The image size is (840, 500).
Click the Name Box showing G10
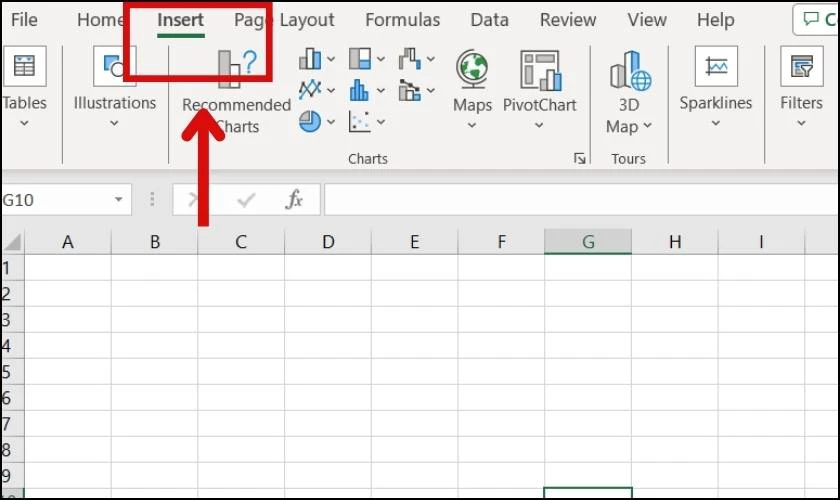pyautogui.click(x=54, y=200)
